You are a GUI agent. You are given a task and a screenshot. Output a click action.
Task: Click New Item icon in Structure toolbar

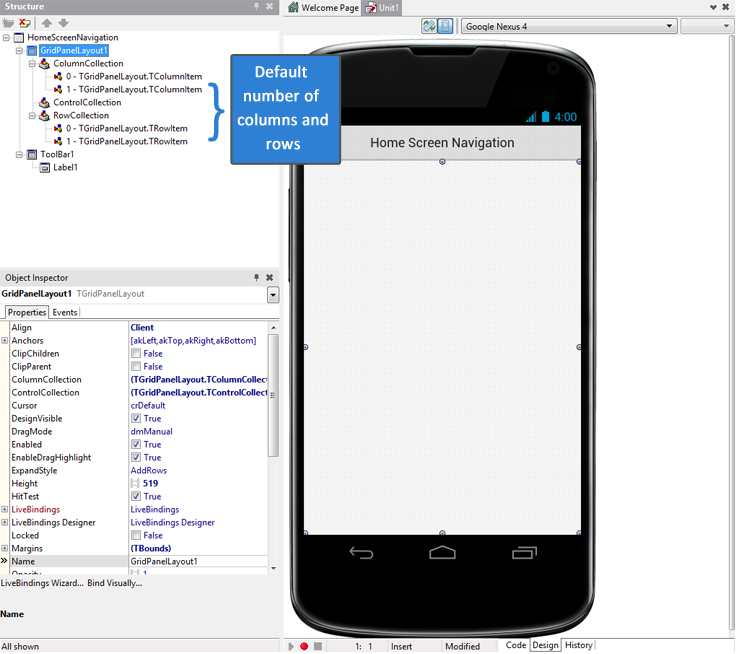click(8, 23)
